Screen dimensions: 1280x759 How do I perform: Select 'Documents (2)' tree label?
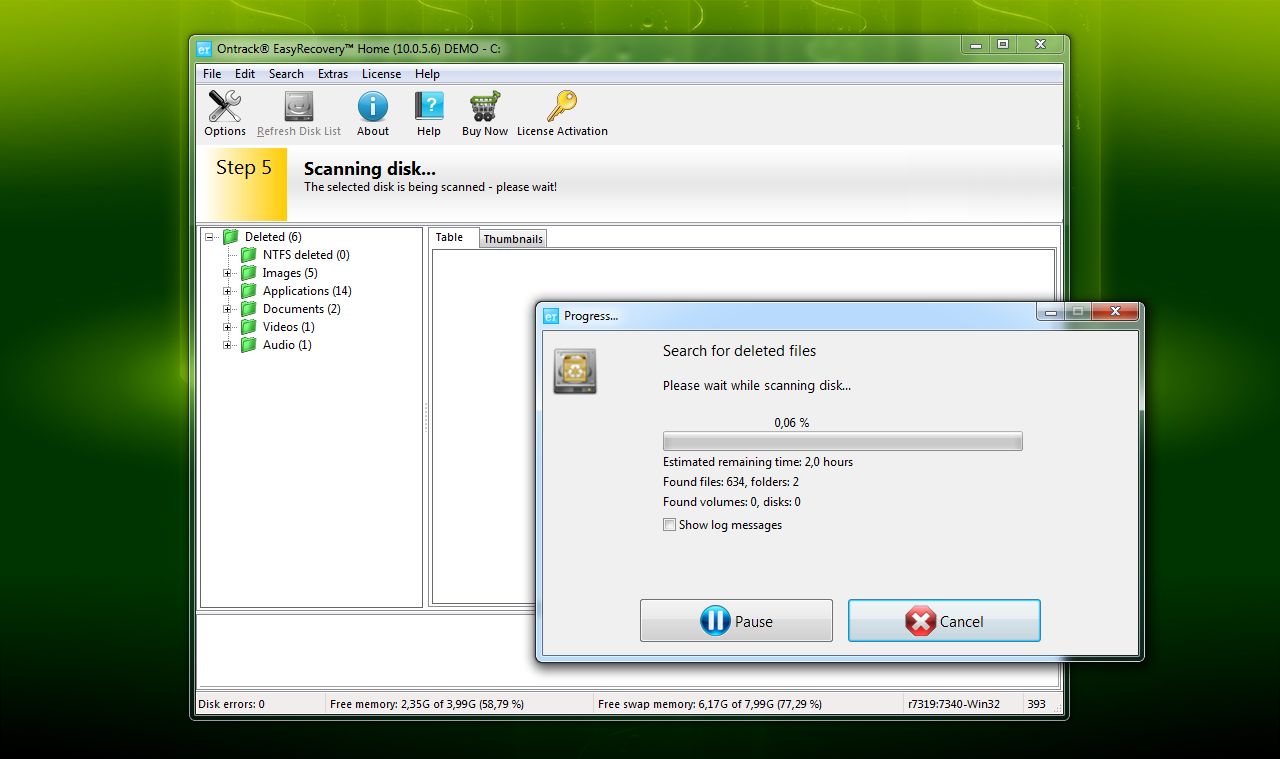coord(301,309)
